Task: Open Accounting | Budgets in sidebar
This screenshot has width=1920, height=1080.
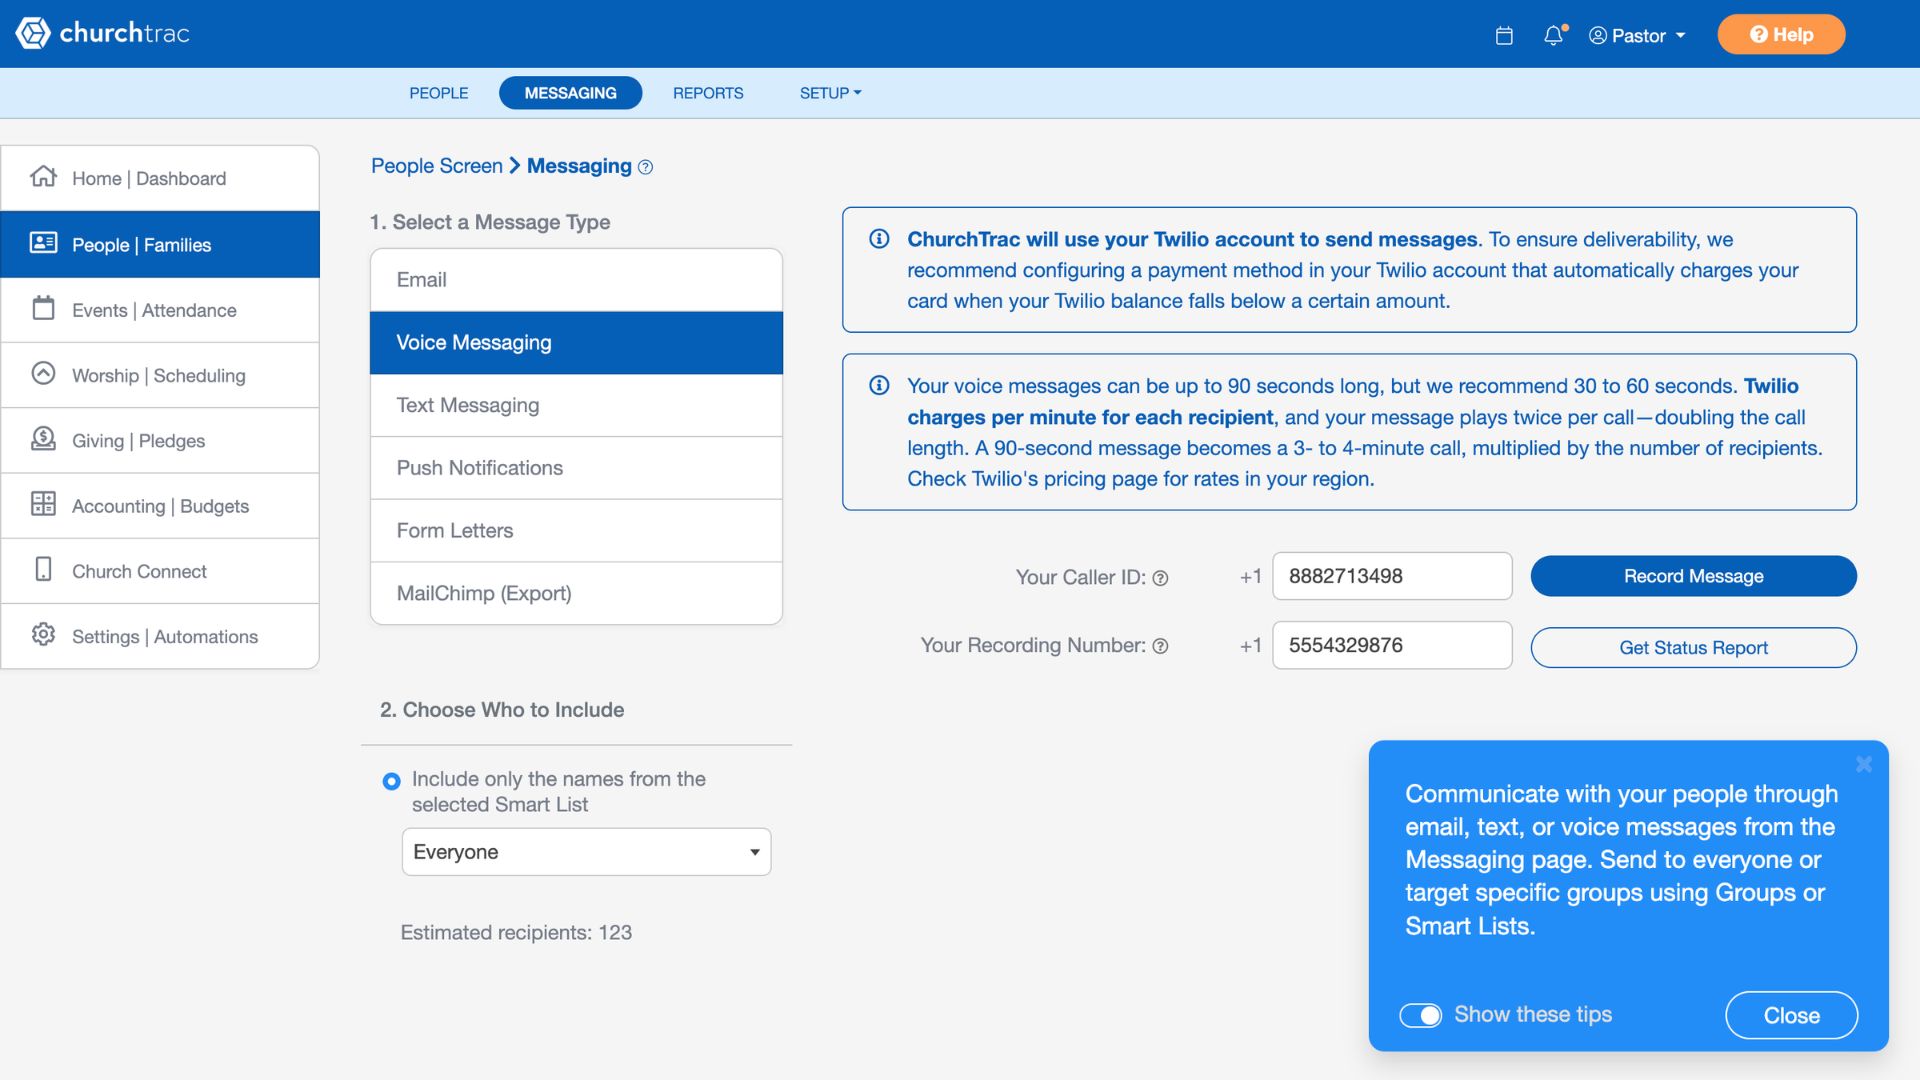Action: click(160, 506)
